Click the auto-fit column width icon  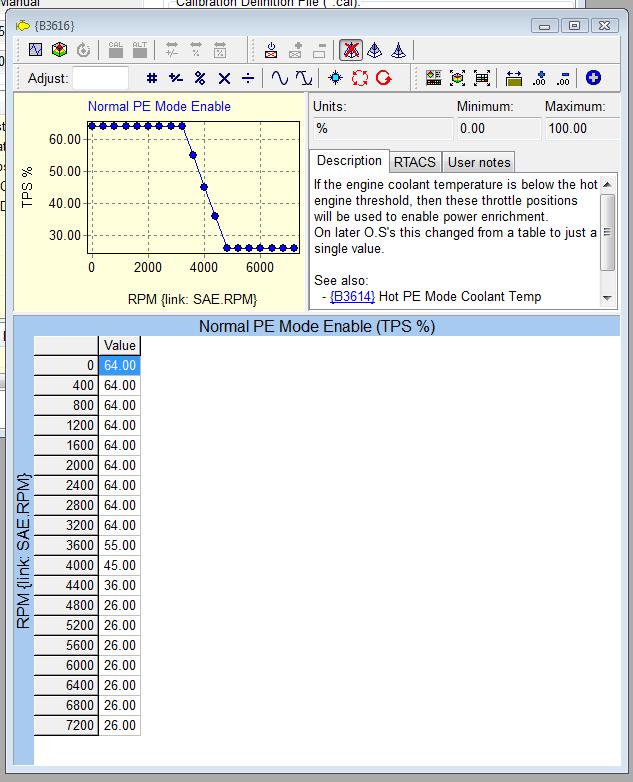[514, 78]
